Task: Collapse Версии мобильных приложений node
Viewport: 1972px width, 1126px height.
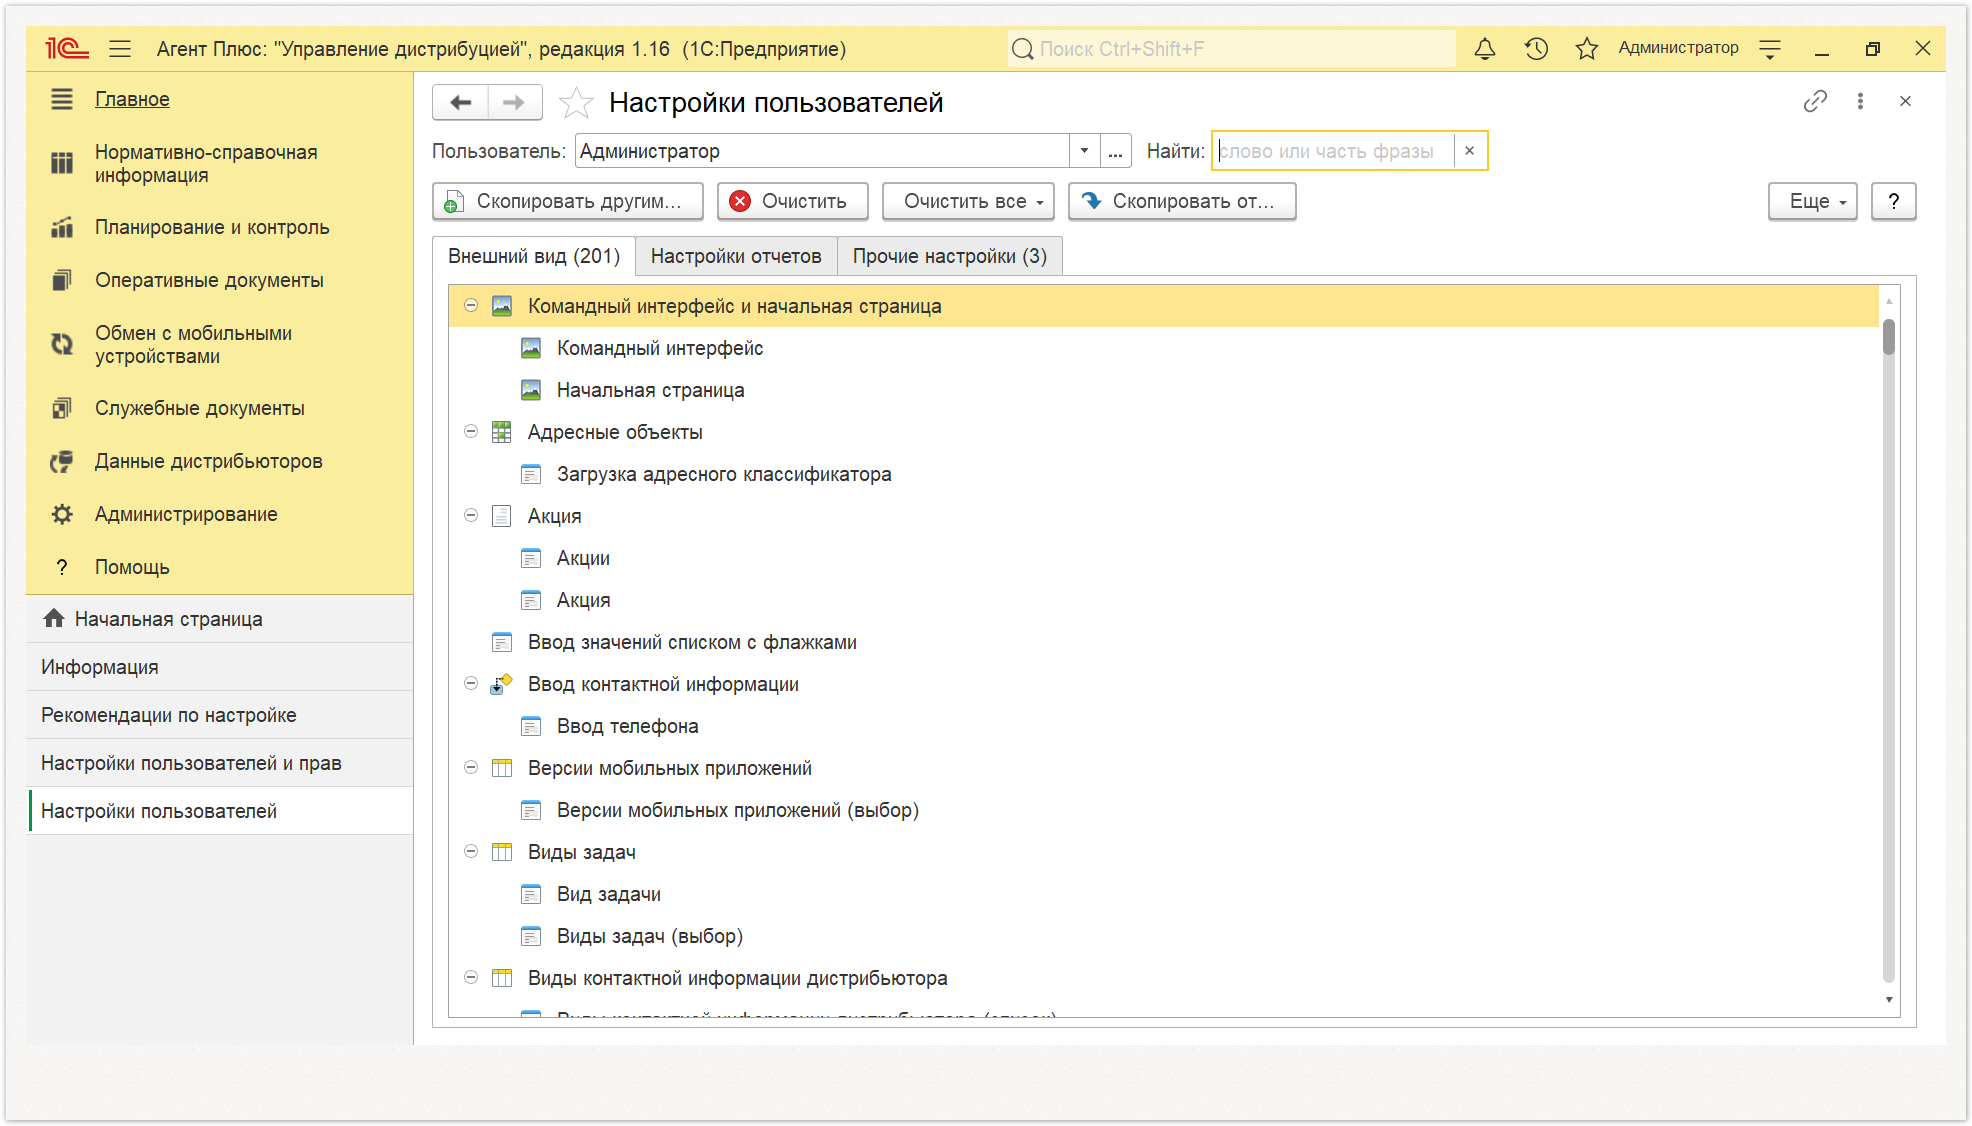Action: coord(471,768)
